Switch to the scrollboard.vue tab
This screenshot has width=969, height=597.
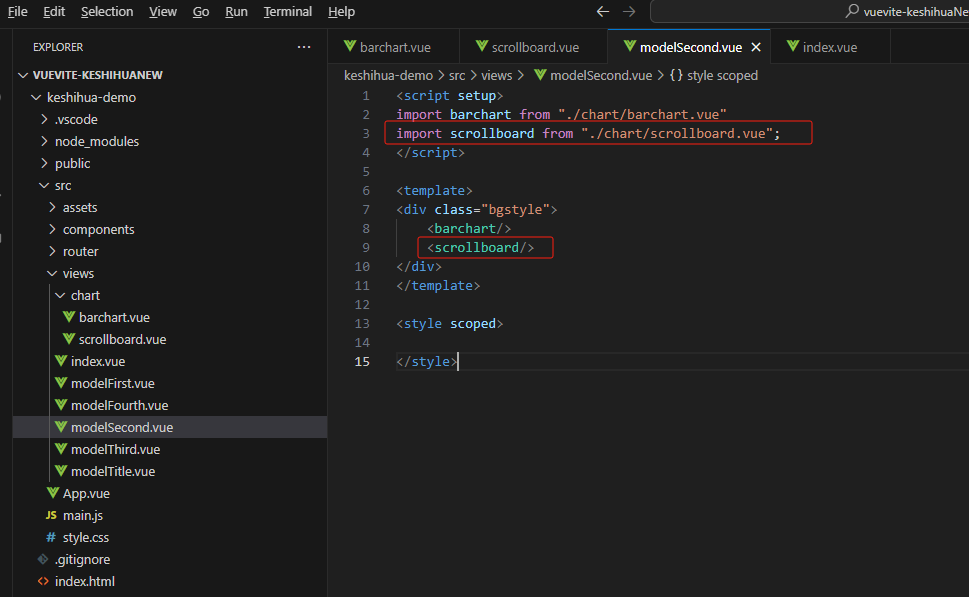point(534,47)
